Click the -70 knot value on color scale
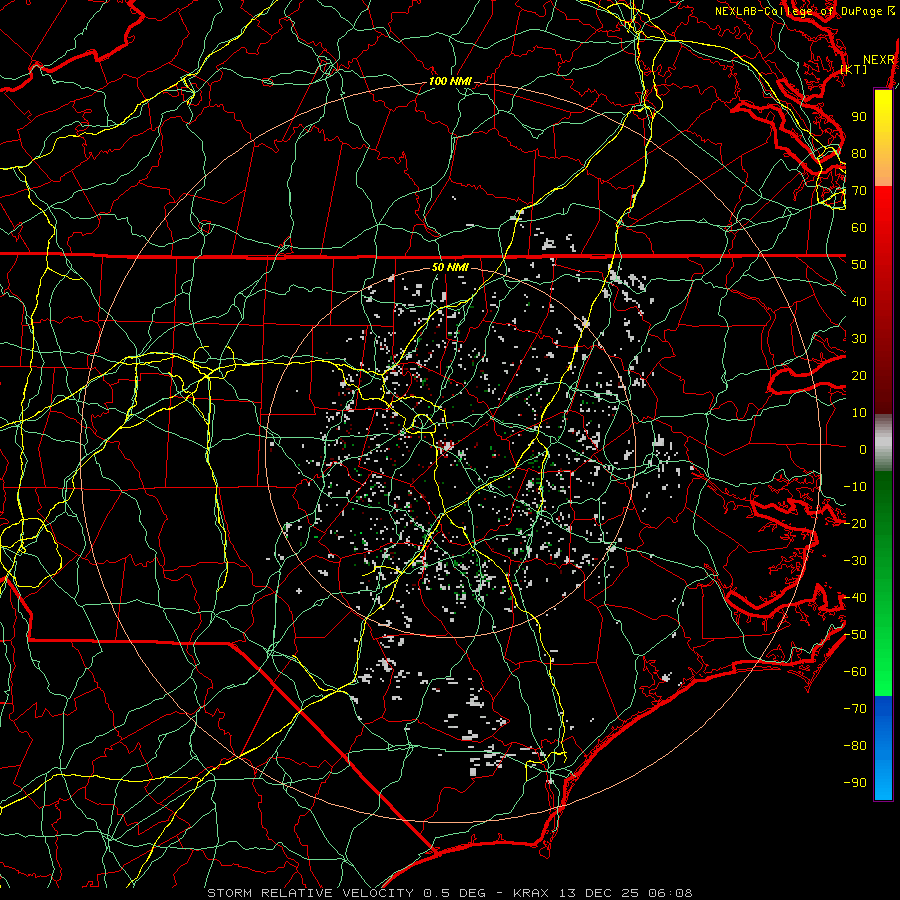 tap(855, 709)
